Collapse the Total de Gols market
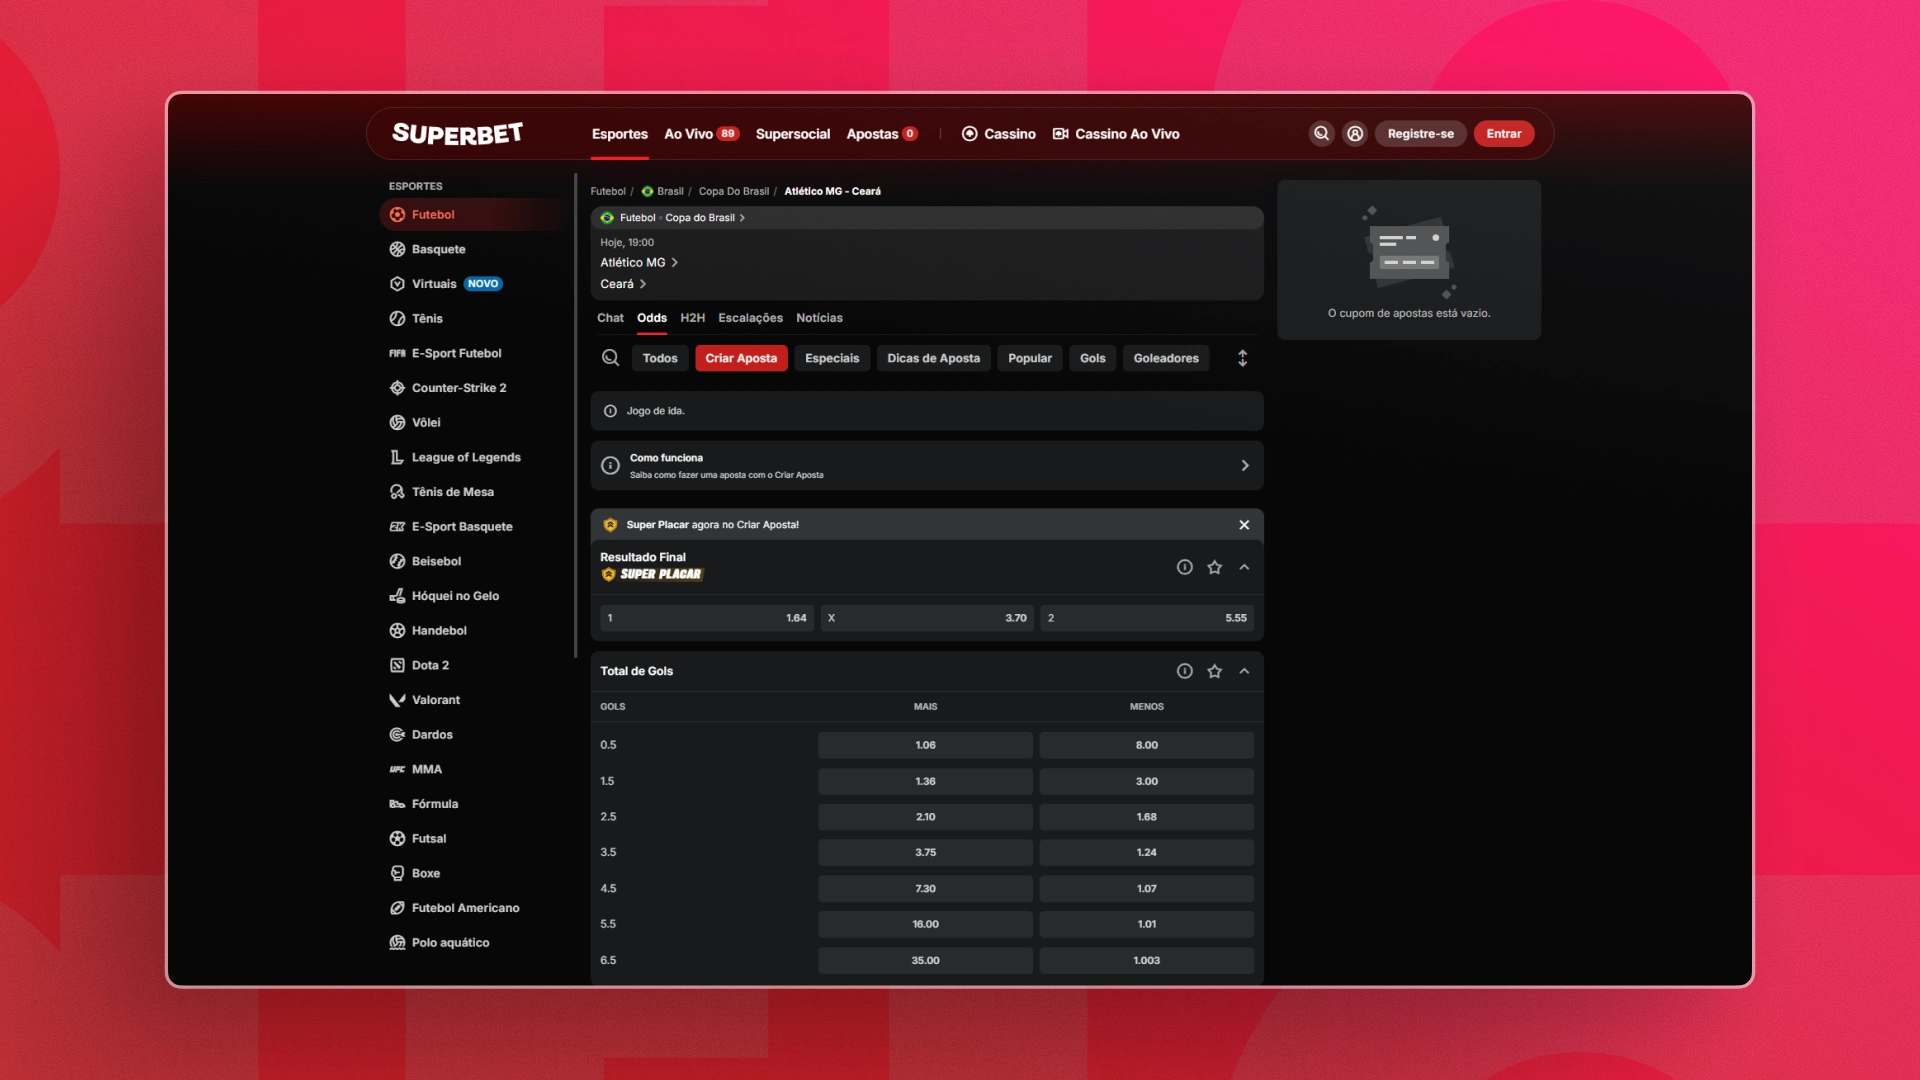 [x=1245, y=671]
